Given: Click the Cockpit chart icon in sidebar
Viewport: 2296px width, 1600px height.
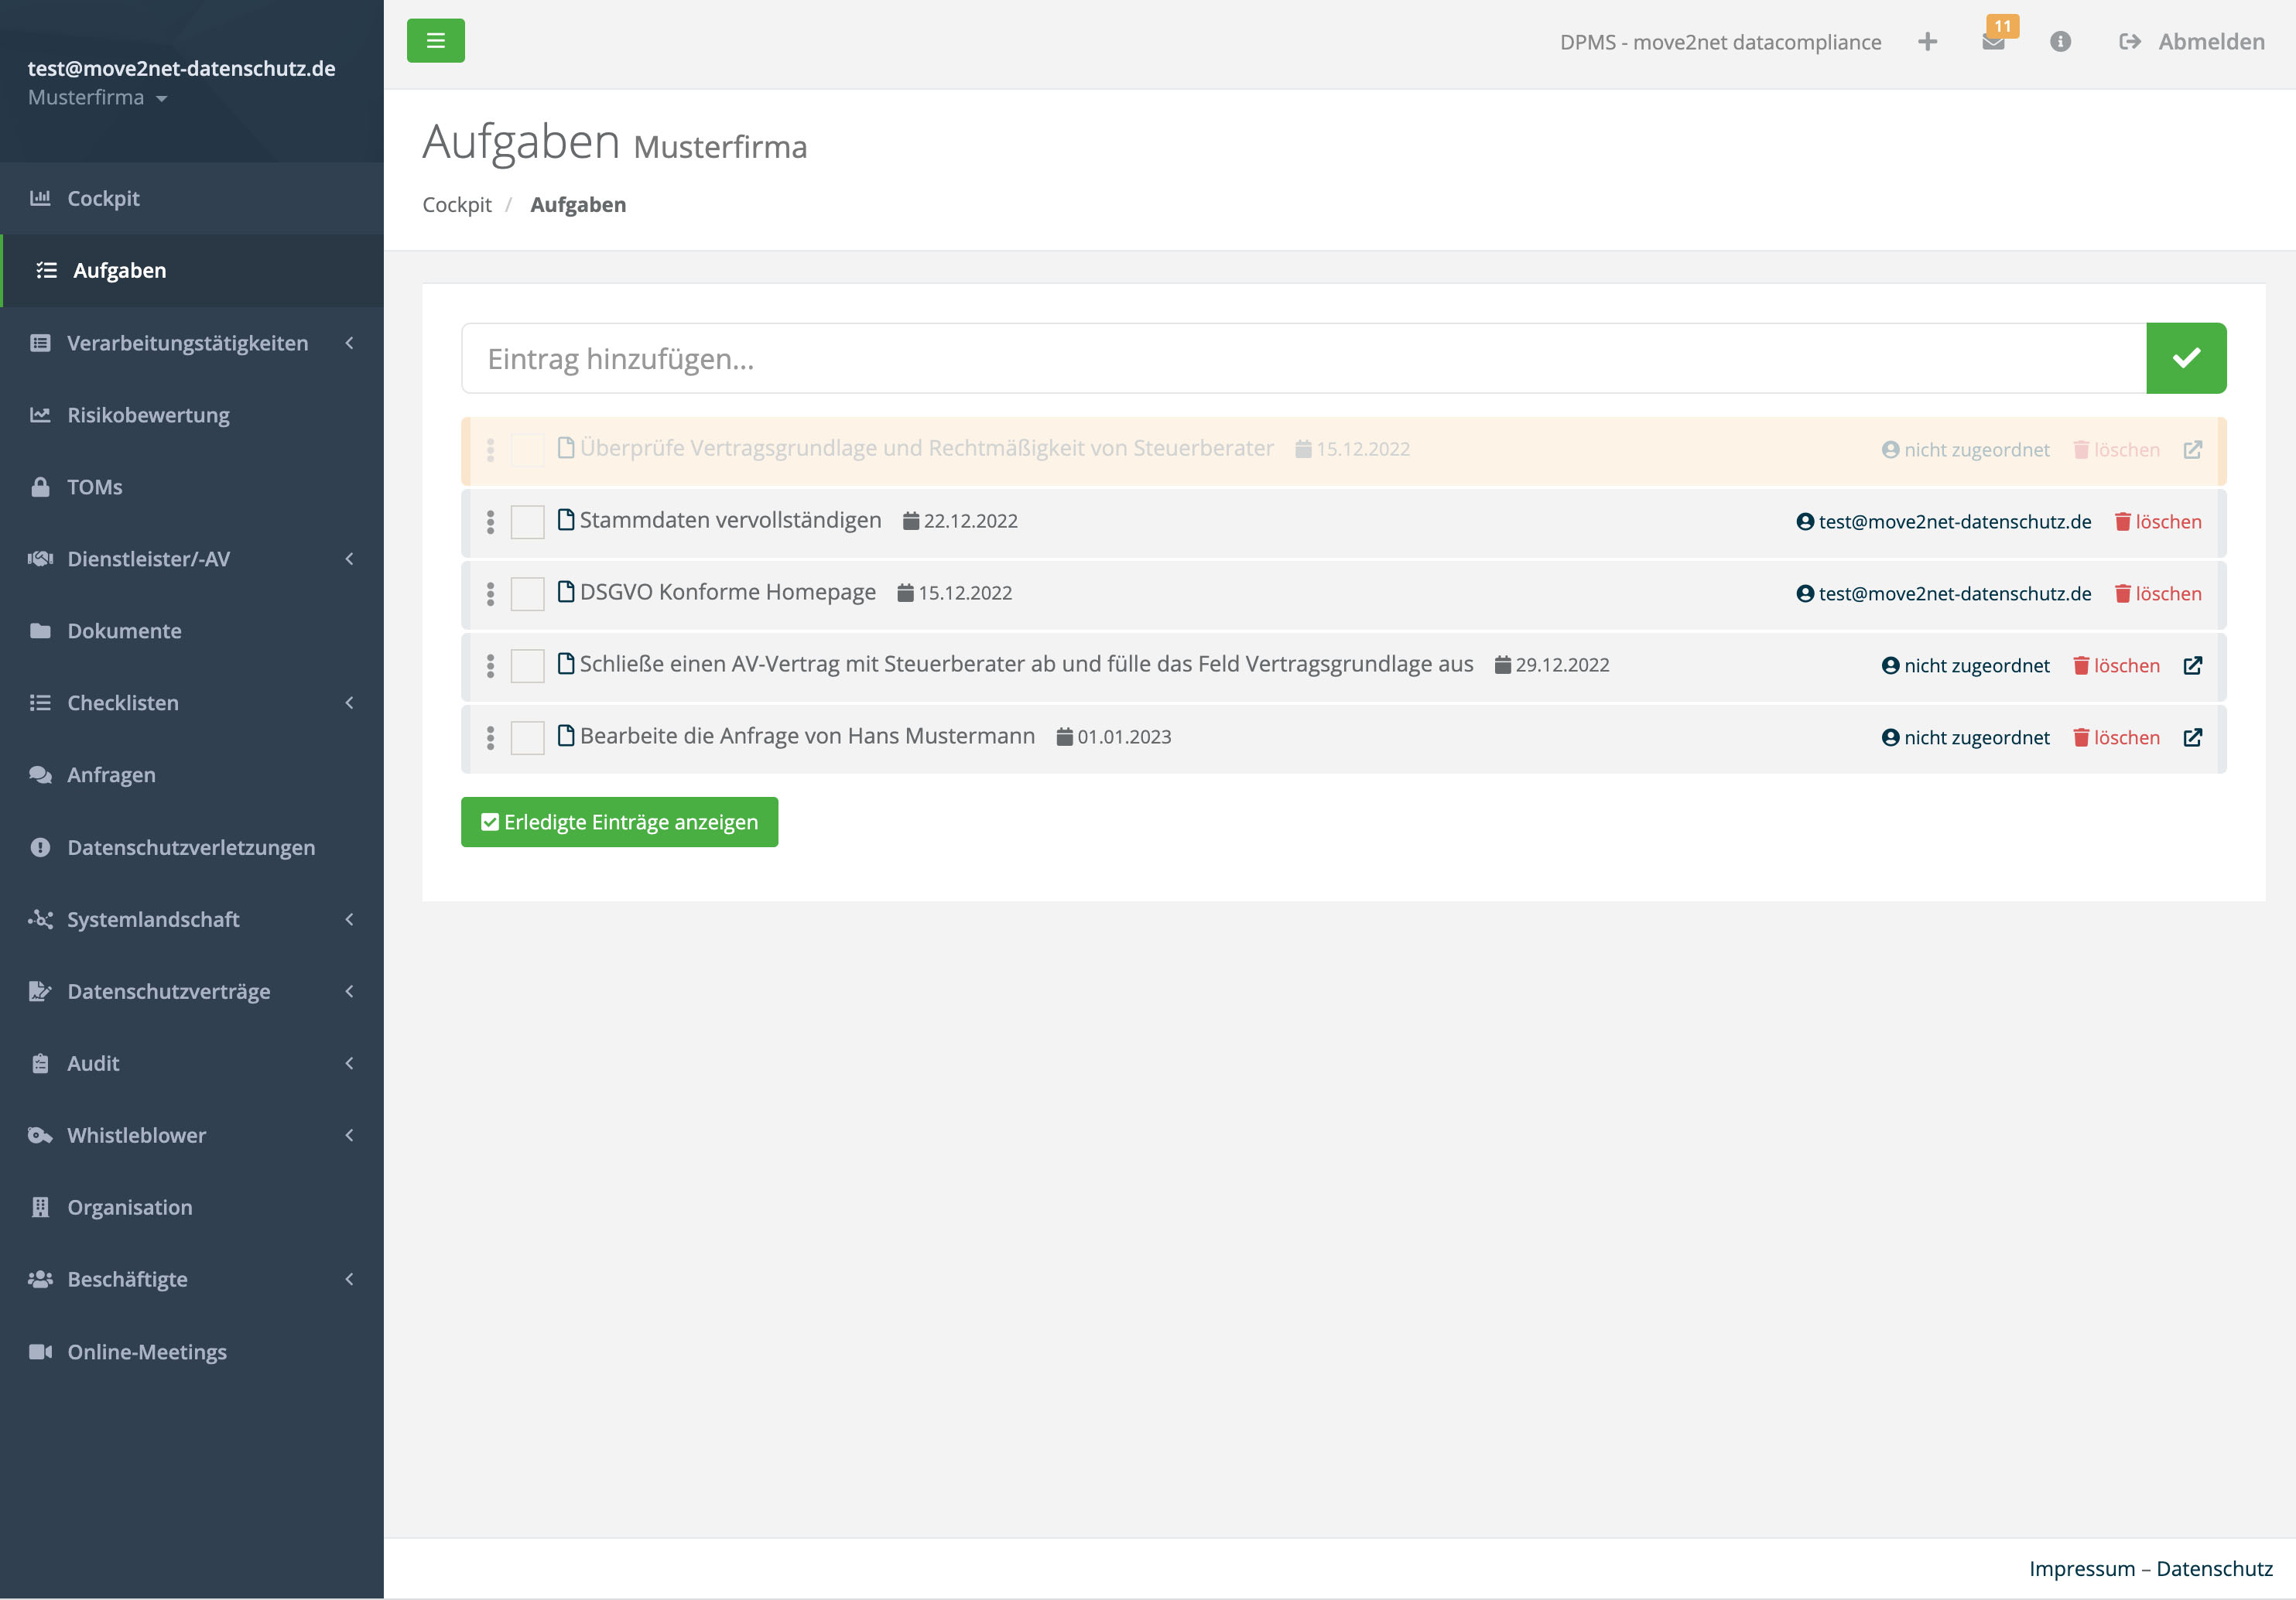Looking at the screenshot, I should [x=40, y=198].
